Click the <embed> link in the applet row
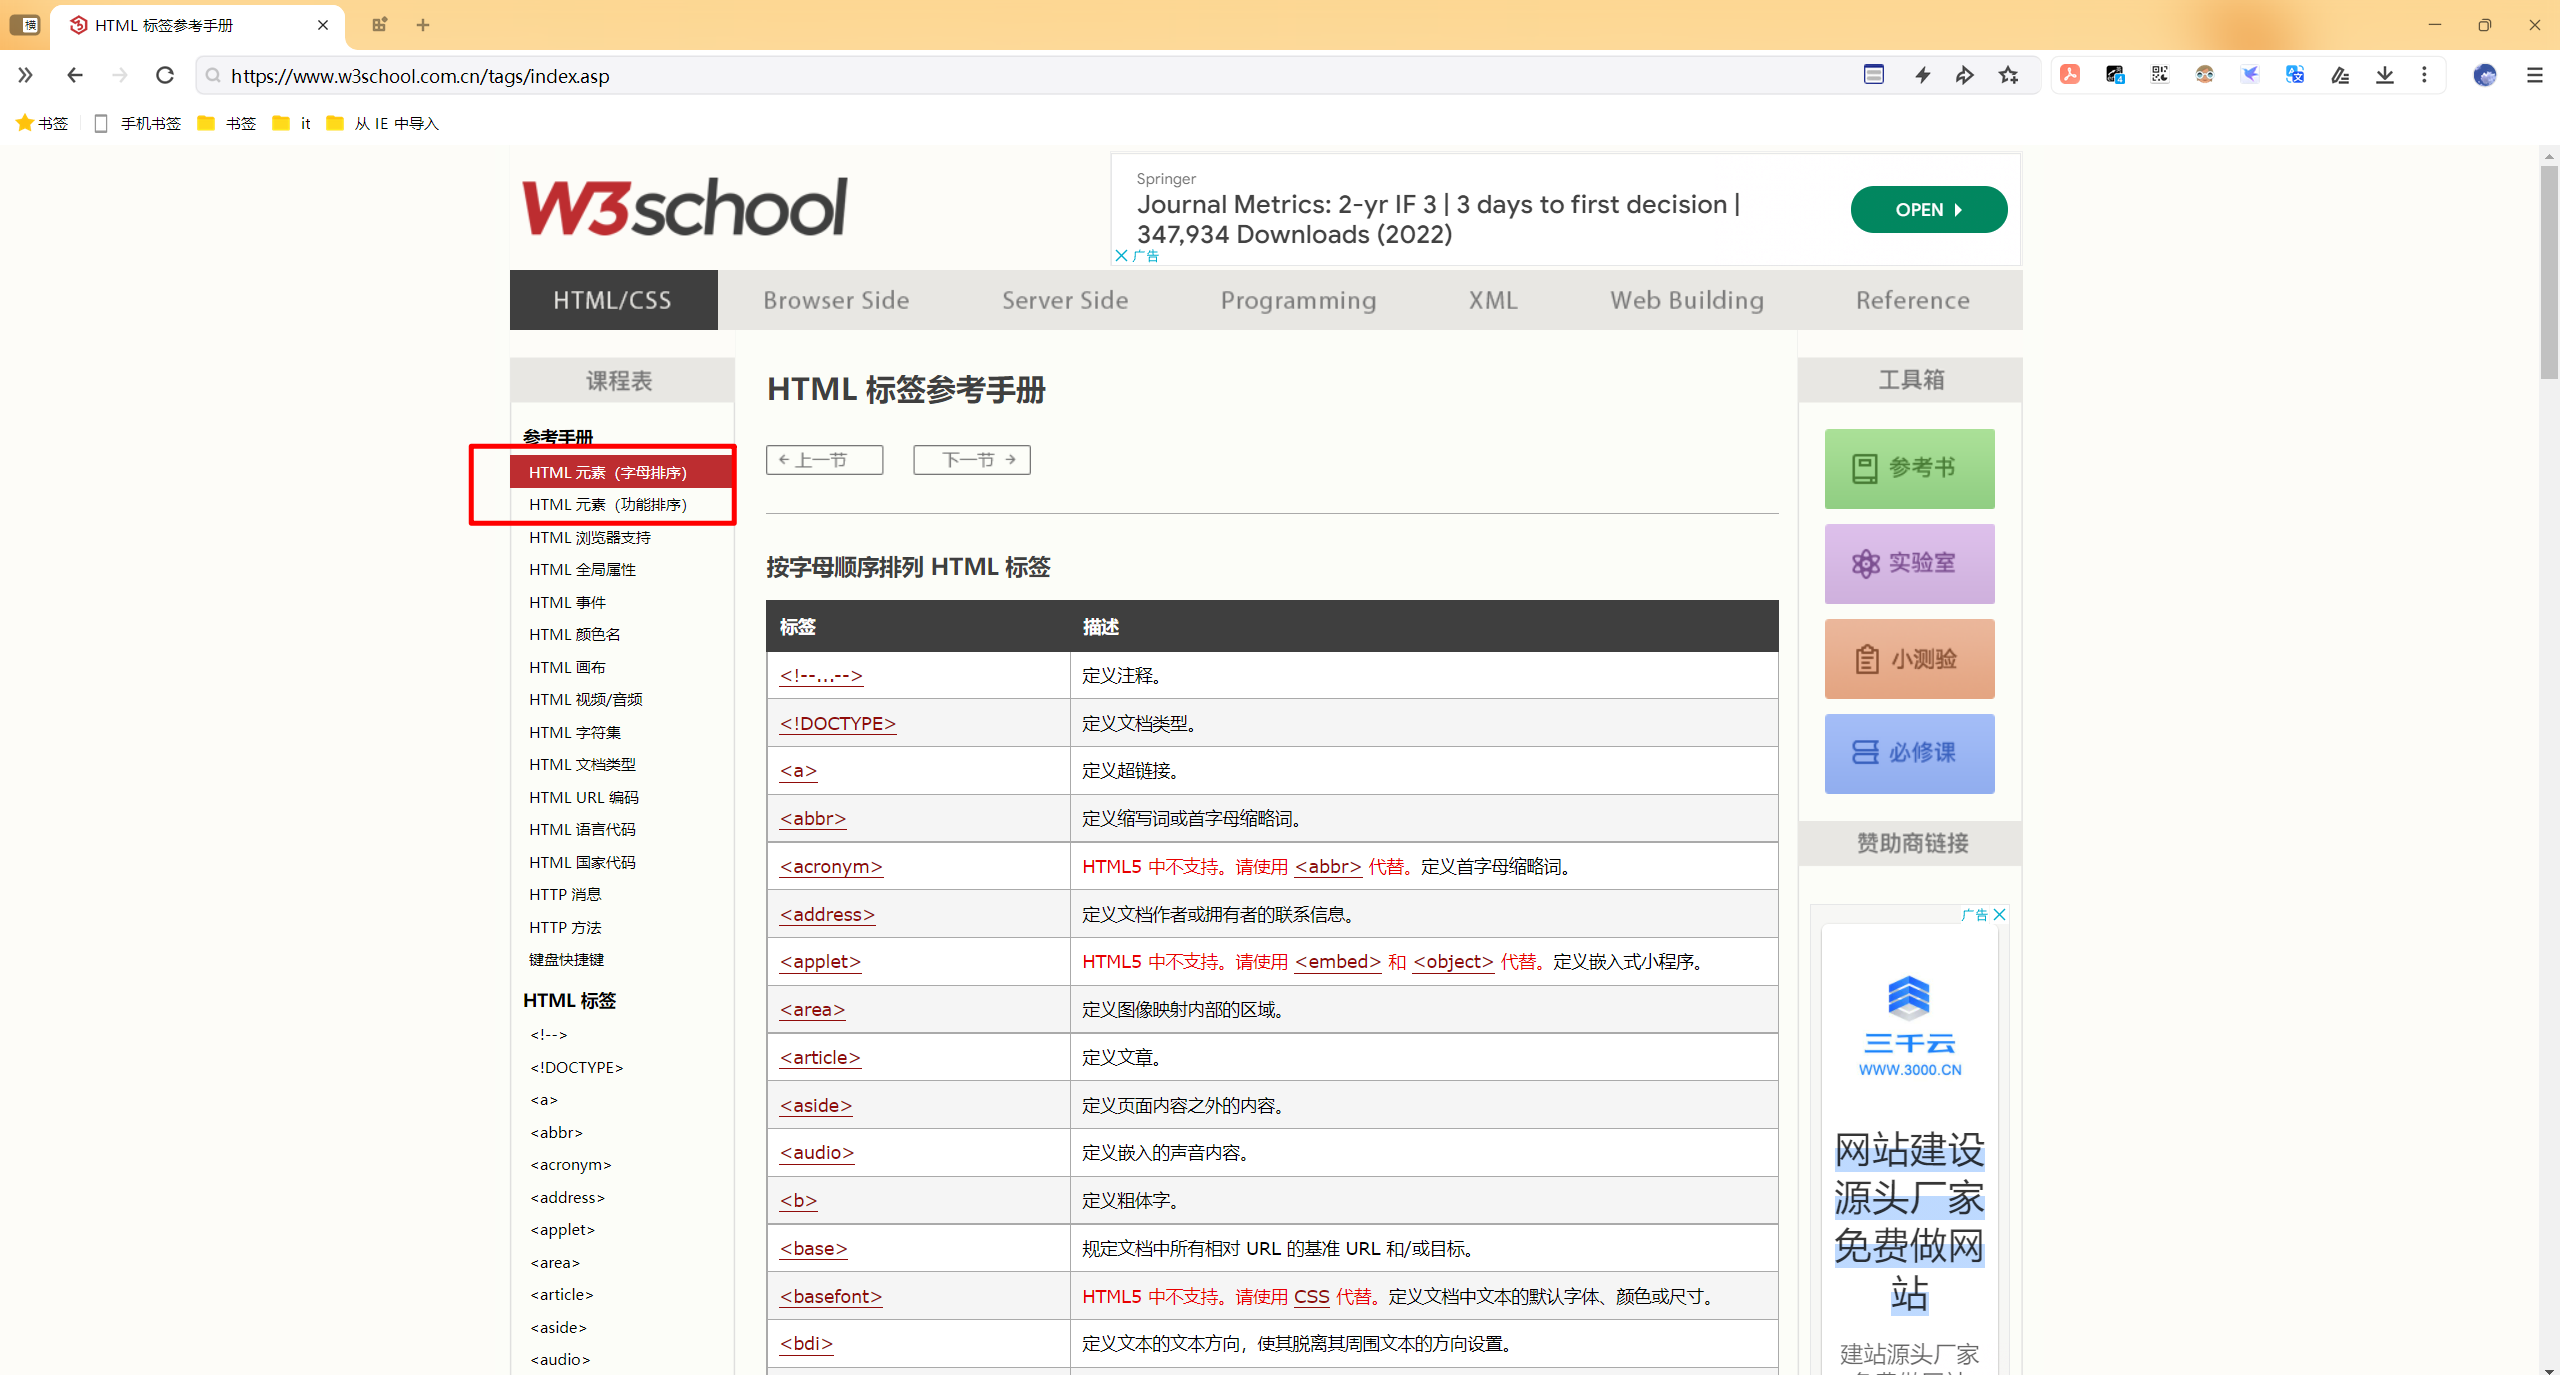 [x=1338, y=961]
